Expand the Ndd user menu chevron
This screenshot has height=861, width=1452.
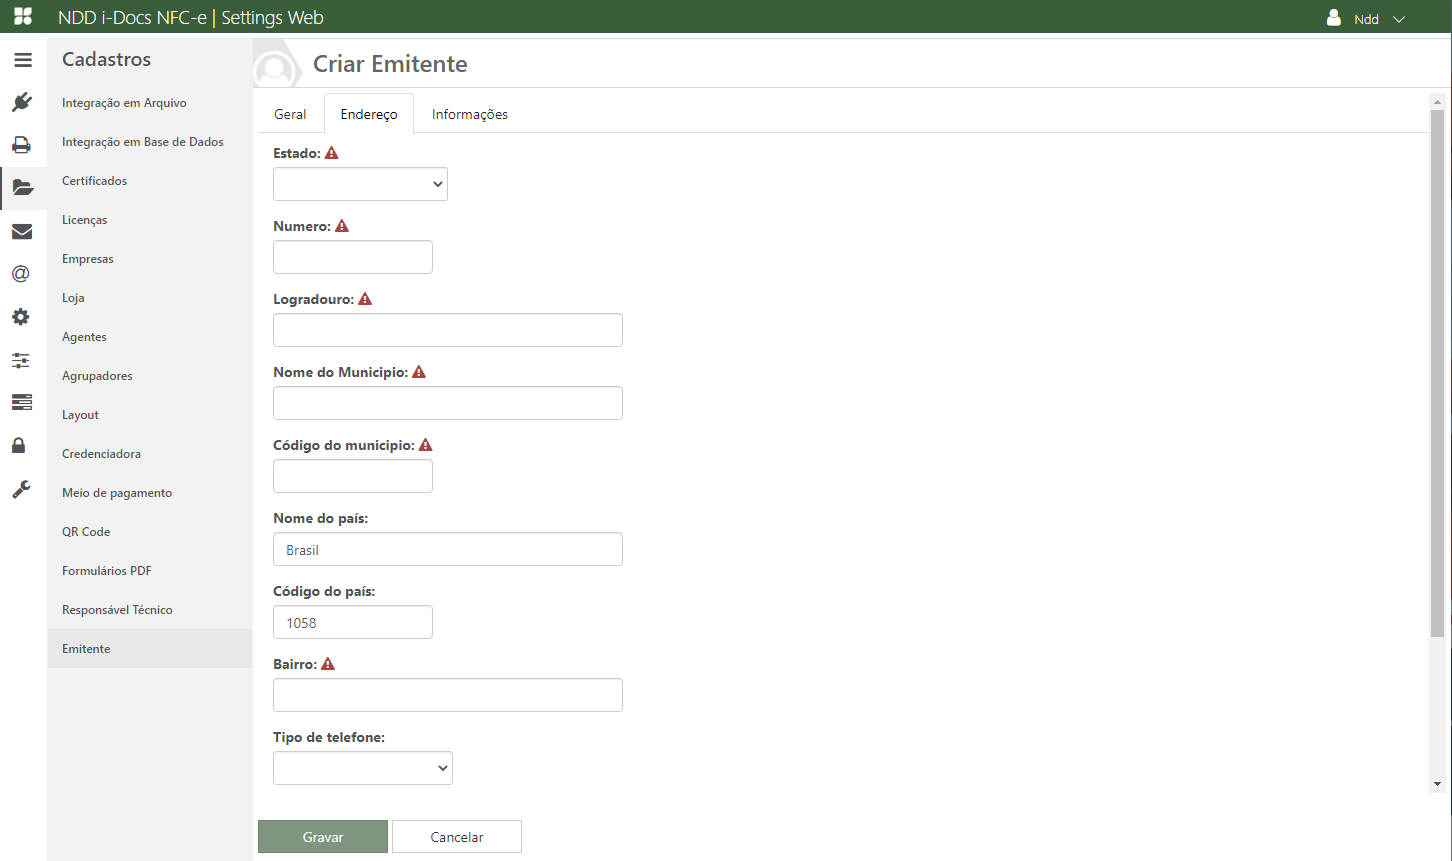(x=1399, y=19)
